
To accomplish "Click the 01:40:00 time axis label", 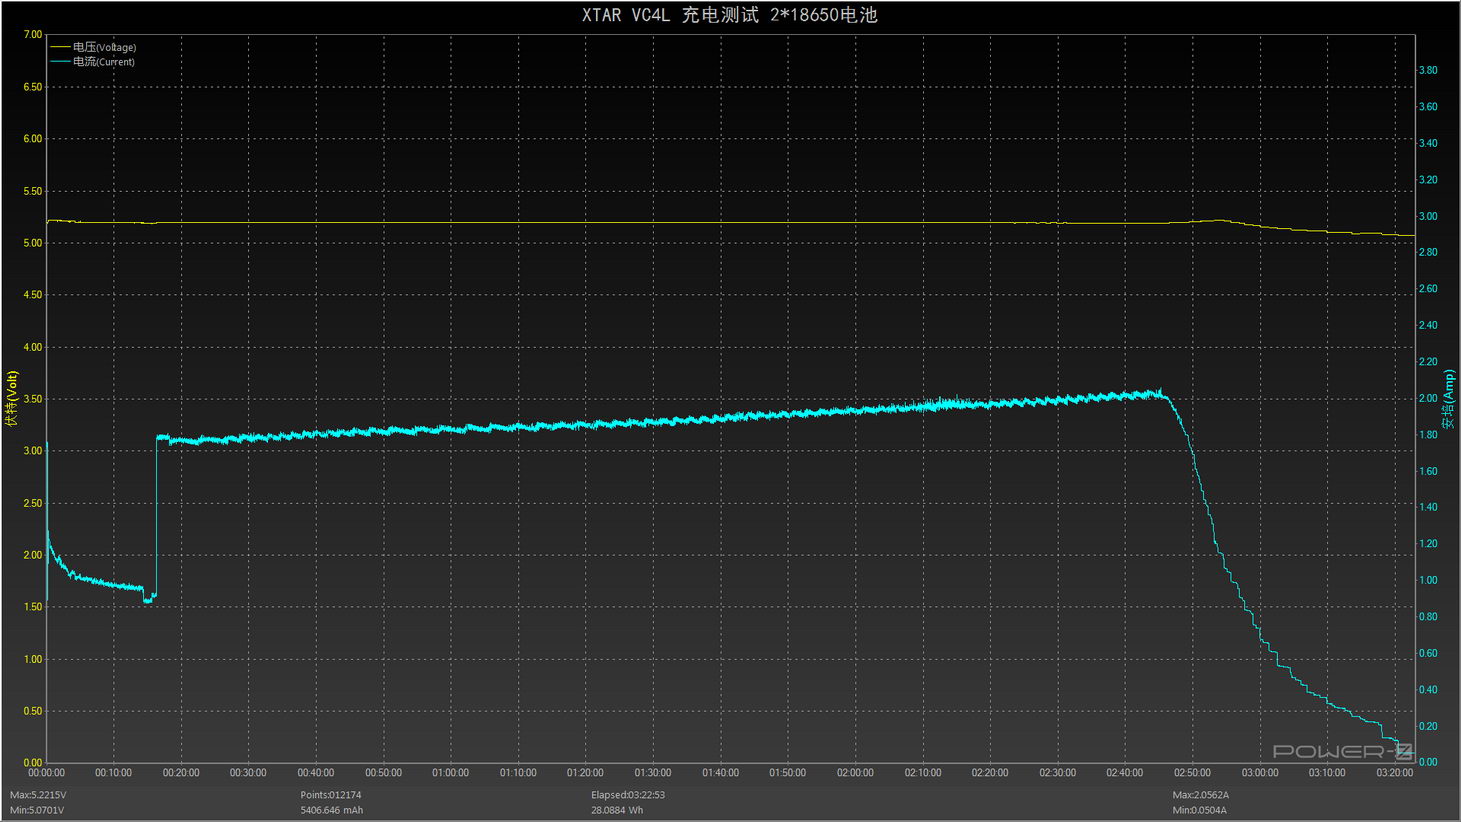I will [720, 773].
